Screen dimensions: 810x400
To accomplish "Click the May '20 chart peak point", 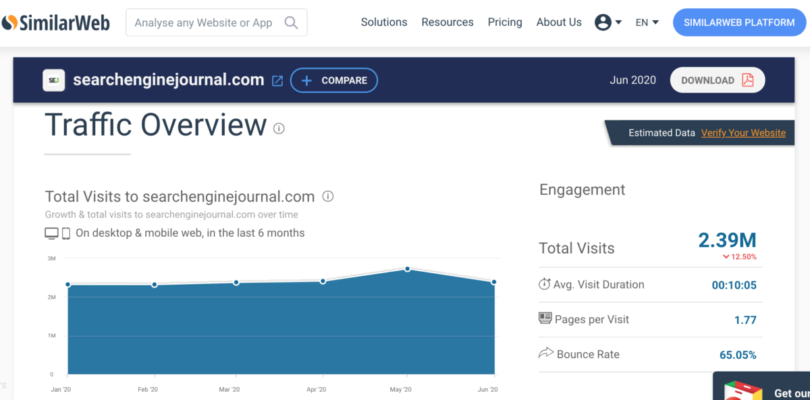I will pyautogui.click(x=408, y=269).
